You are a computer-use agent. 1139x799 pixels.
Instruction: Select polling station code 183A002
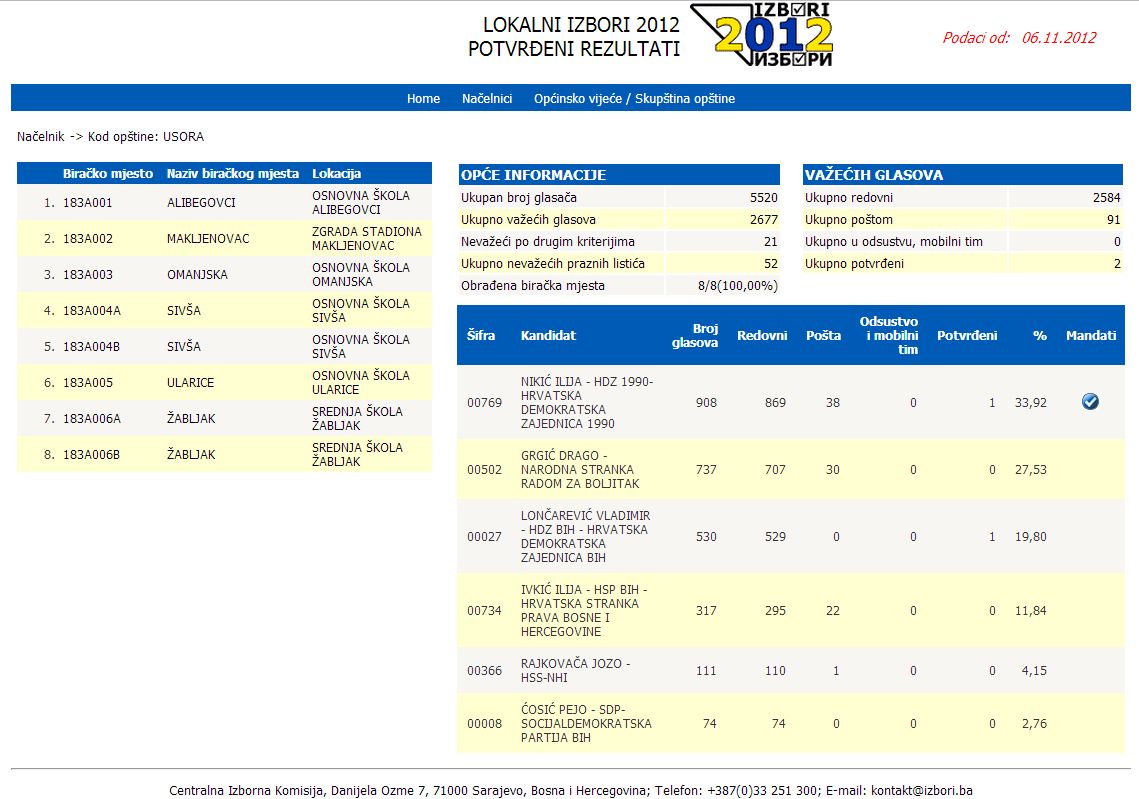(87, 238)
